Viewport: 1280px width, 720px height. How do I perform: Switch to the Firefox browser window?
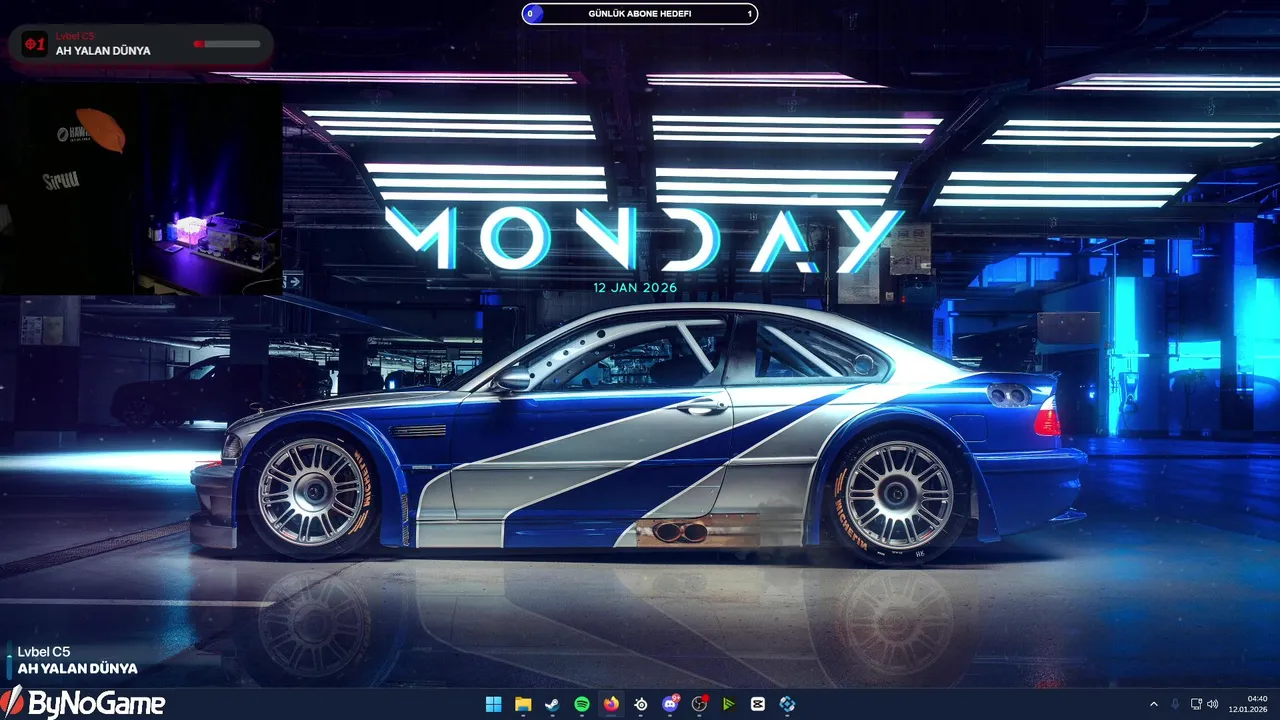[x=611, y=704]
